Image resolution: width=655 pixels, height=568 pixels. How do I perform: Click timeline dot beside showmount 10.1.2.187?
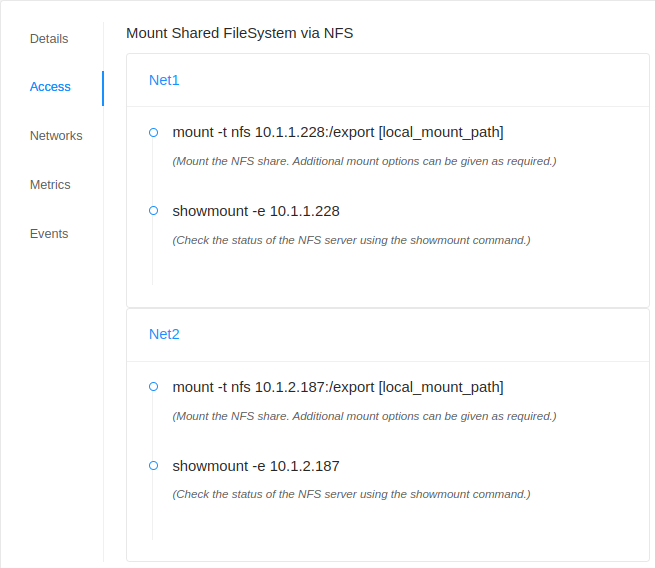(x=153, y=465)
